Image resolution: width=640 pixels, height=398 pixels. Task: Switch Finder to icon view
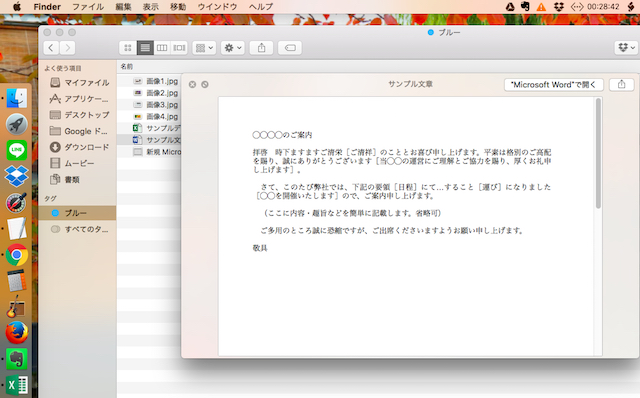coord(128,48)
